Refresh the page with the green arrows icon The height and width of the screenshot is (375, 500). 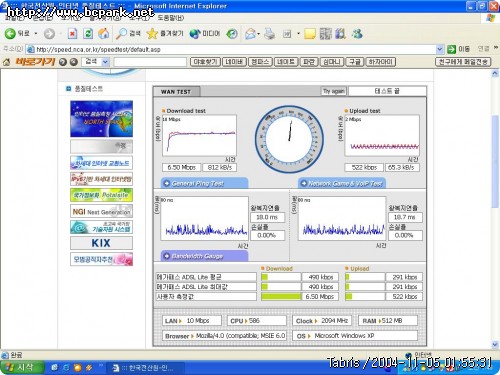point(88,34)
